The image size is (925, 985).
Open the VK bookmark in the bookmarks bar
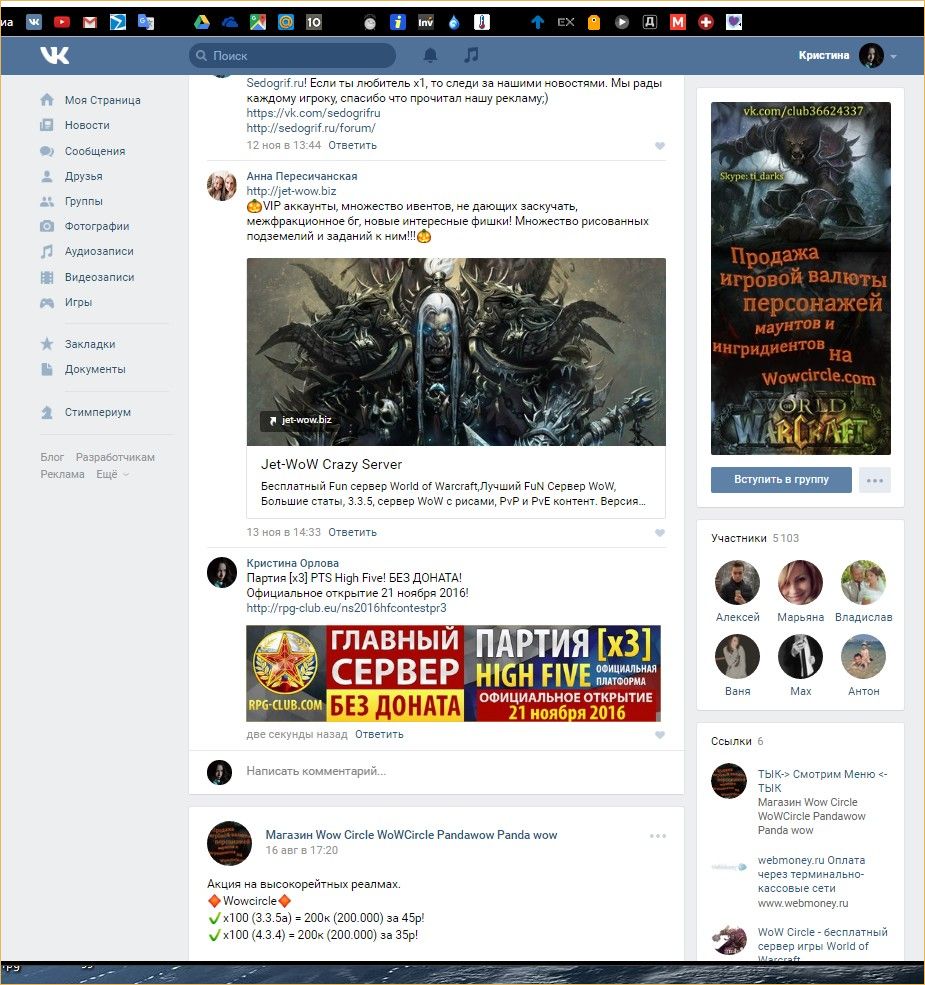click(x=34, y=22)
